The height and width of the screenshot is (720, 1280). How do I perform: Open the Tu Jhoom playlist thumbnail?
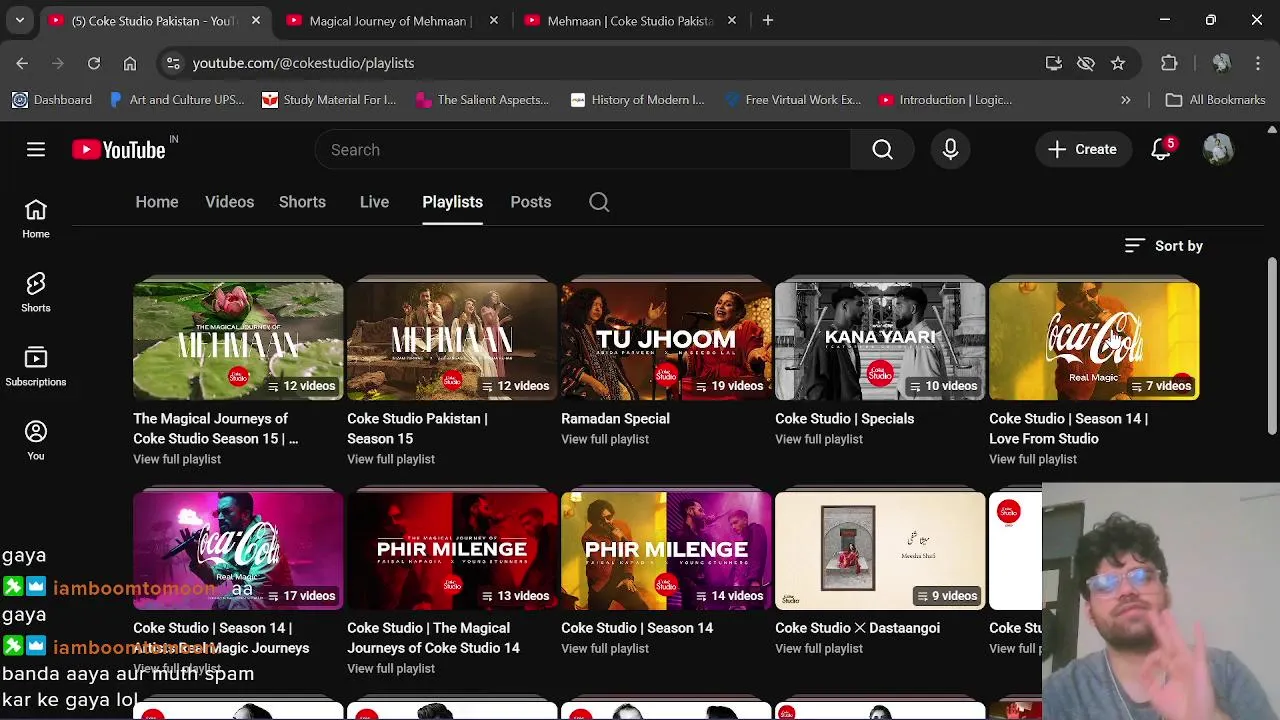pos(666,341)
